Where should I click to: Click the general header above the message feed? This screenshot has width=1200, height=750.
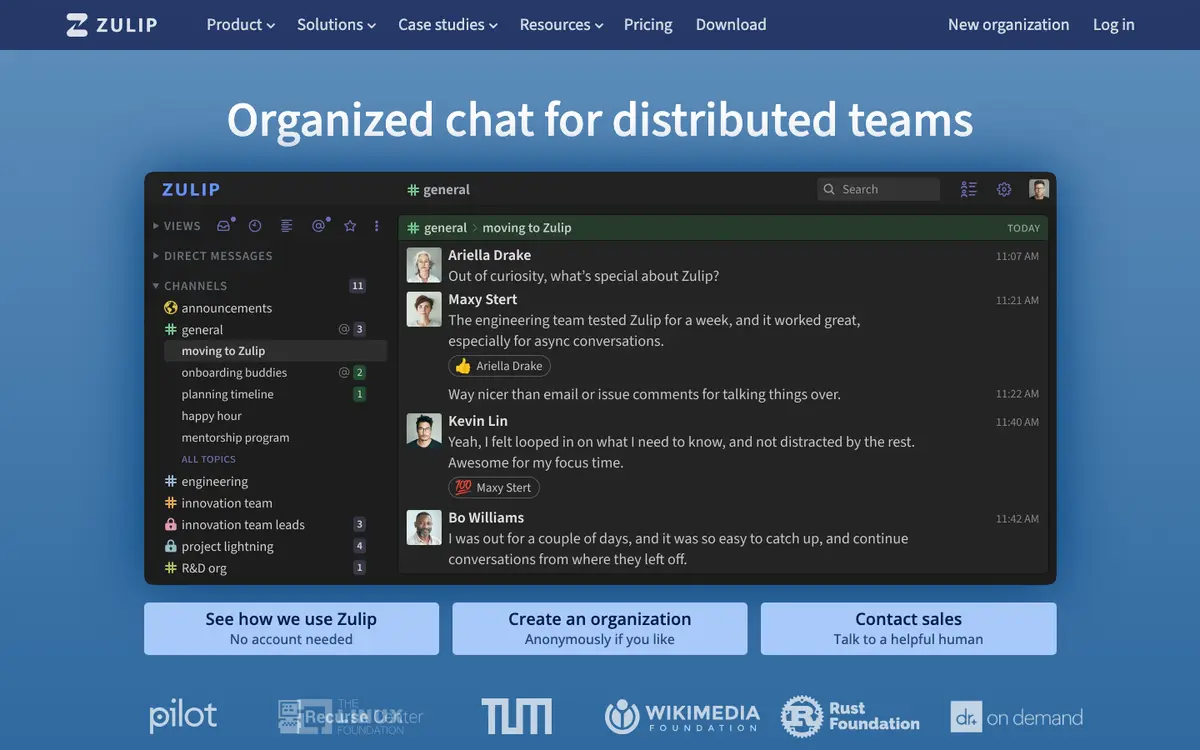pos(438,189)
